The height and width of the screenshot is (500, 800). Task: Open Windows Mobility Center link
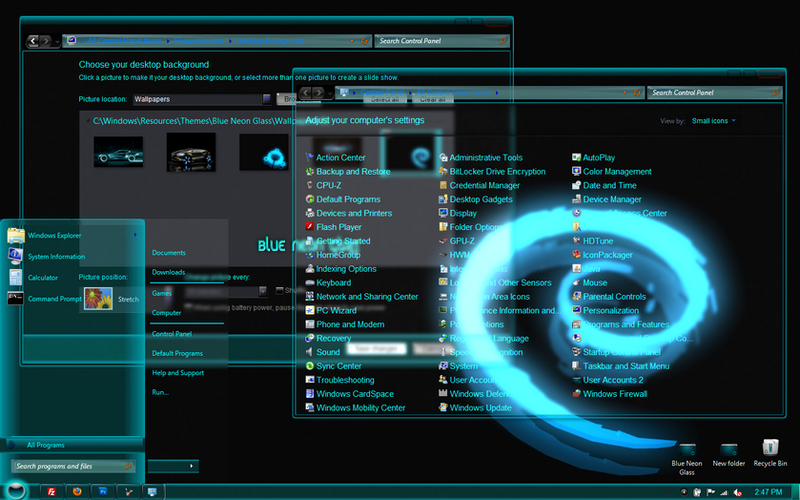click(360, 408)
